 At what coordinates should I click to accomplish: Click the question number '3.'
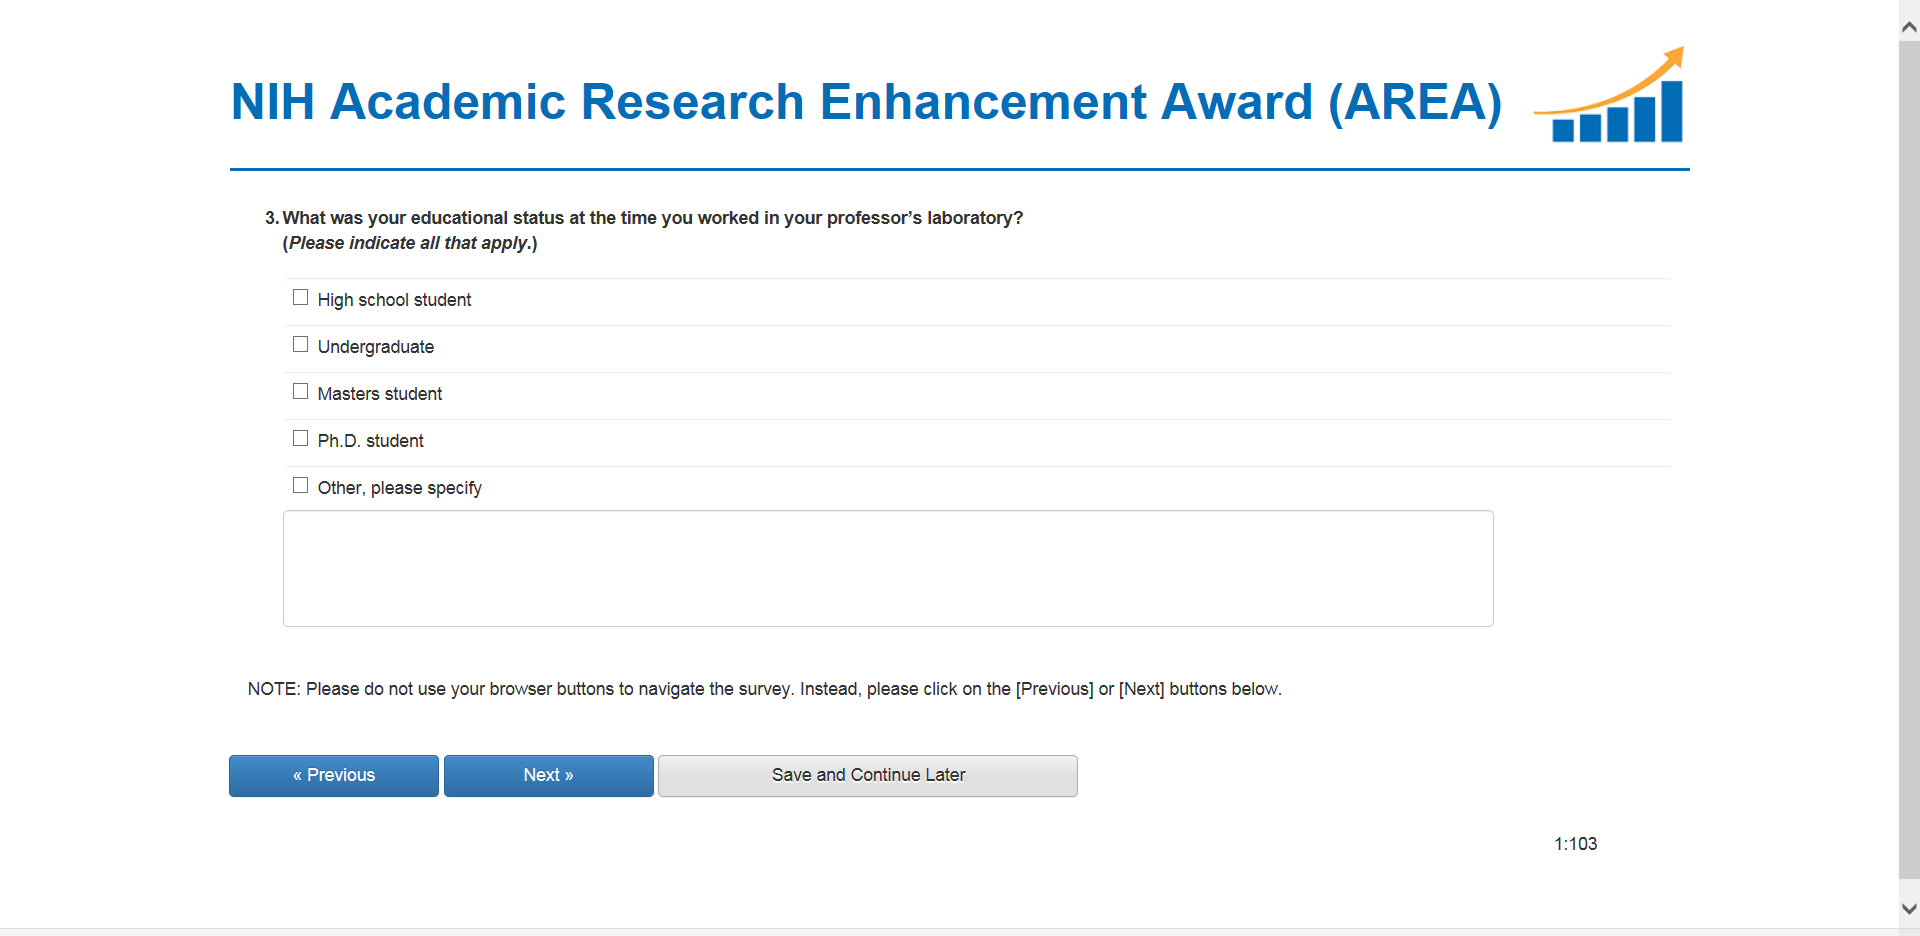(x=271, y=218)
